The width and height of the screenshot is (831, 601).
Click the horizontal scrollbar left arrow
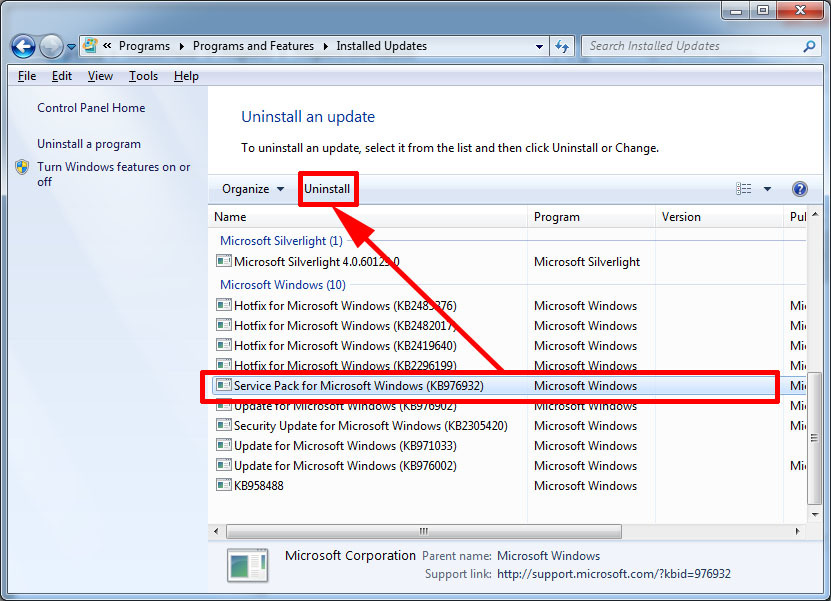[216, 531]
